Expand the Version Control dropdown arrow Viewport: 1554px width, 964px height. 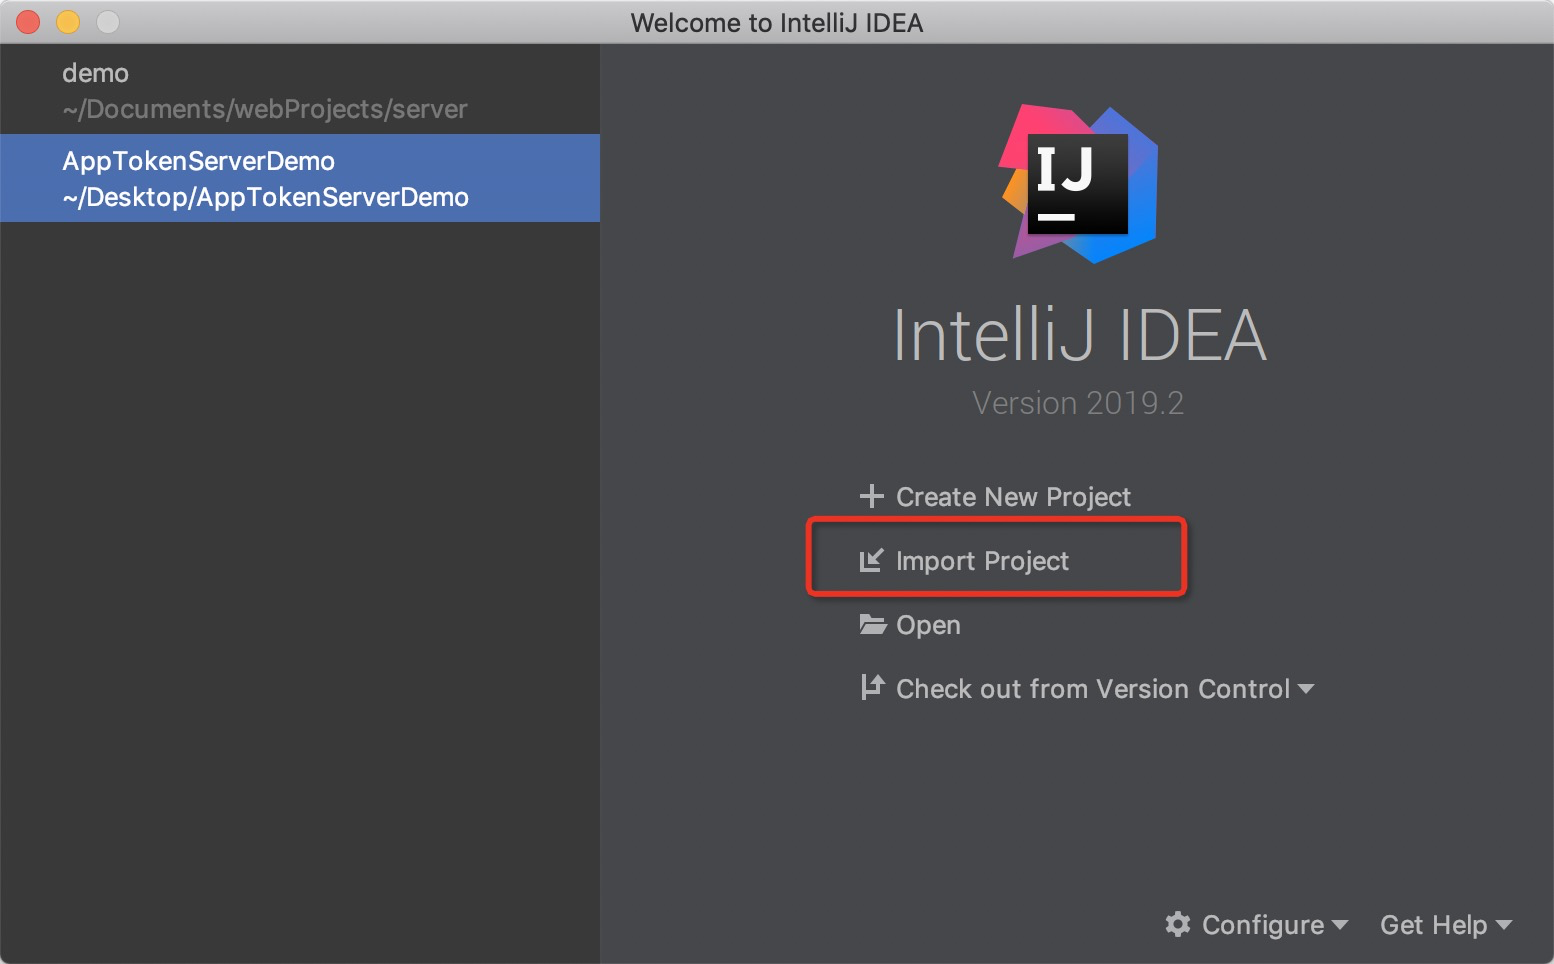pos(1305,689)
